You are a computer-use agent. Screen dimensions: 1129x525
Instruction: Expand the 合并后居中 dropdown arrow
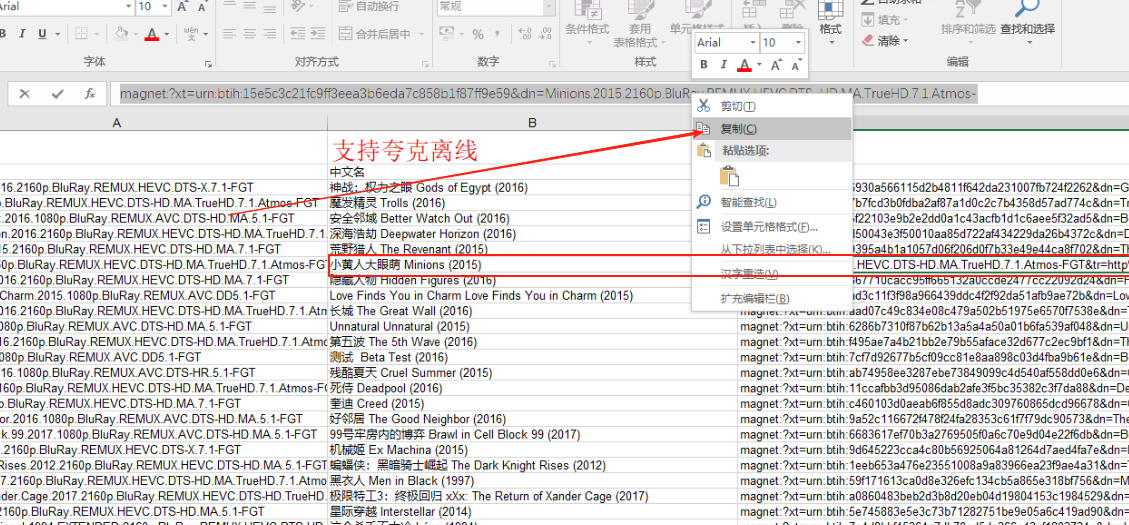click(421, 34)
